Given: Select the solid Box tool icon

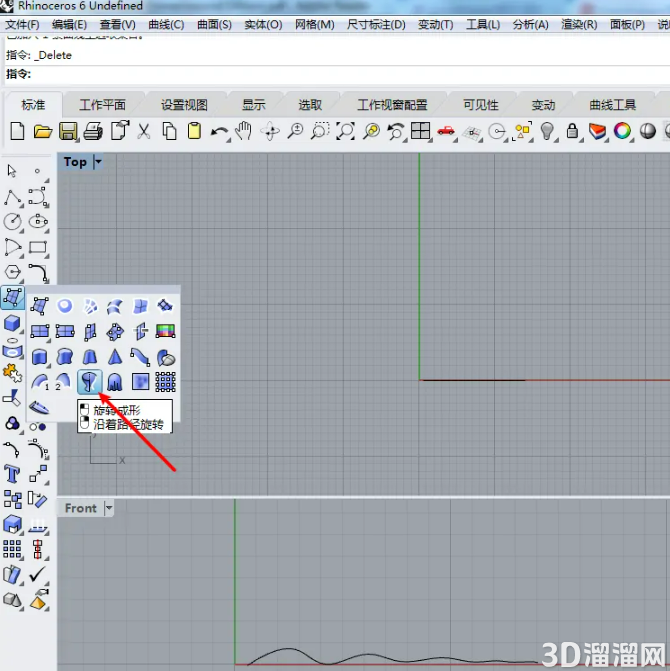Looking at the screenshot, I should point(12,323).
